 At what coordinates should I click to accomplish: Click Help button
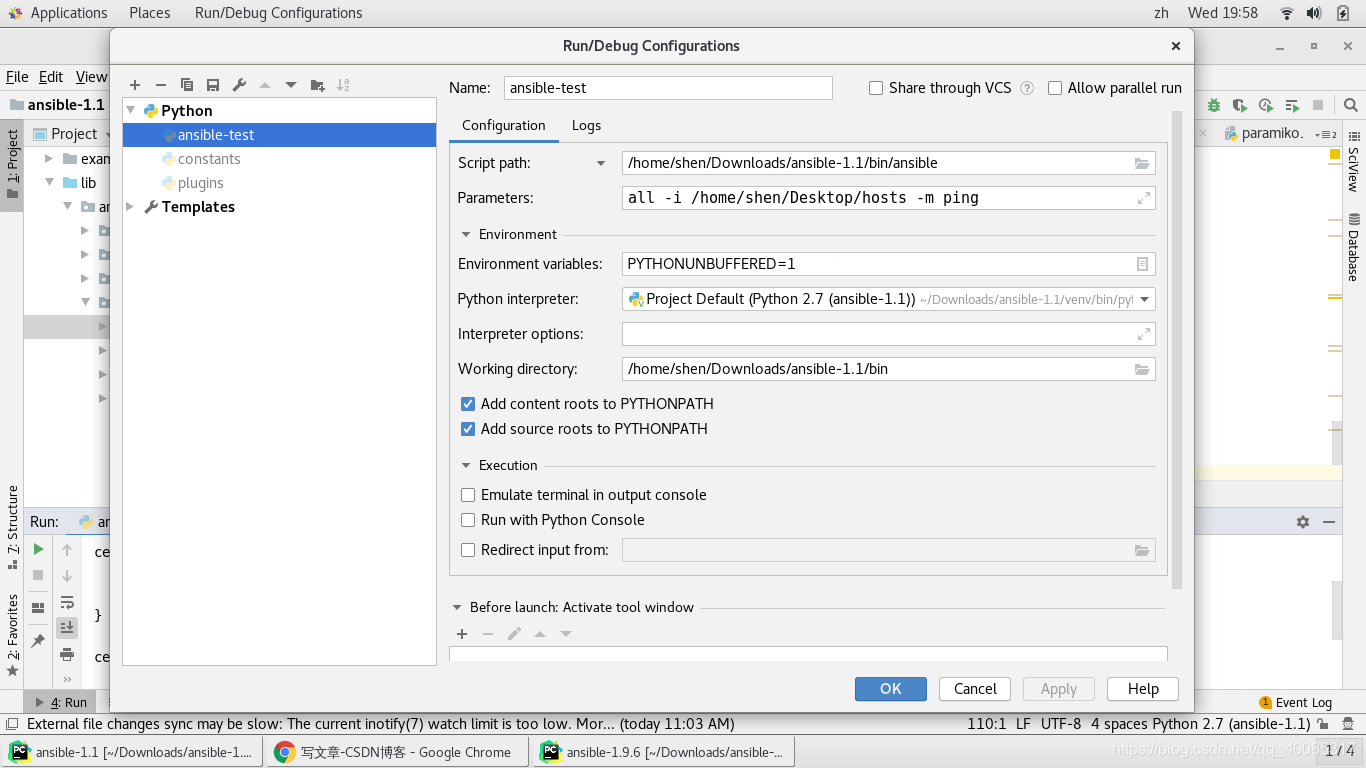[1143, 689]
